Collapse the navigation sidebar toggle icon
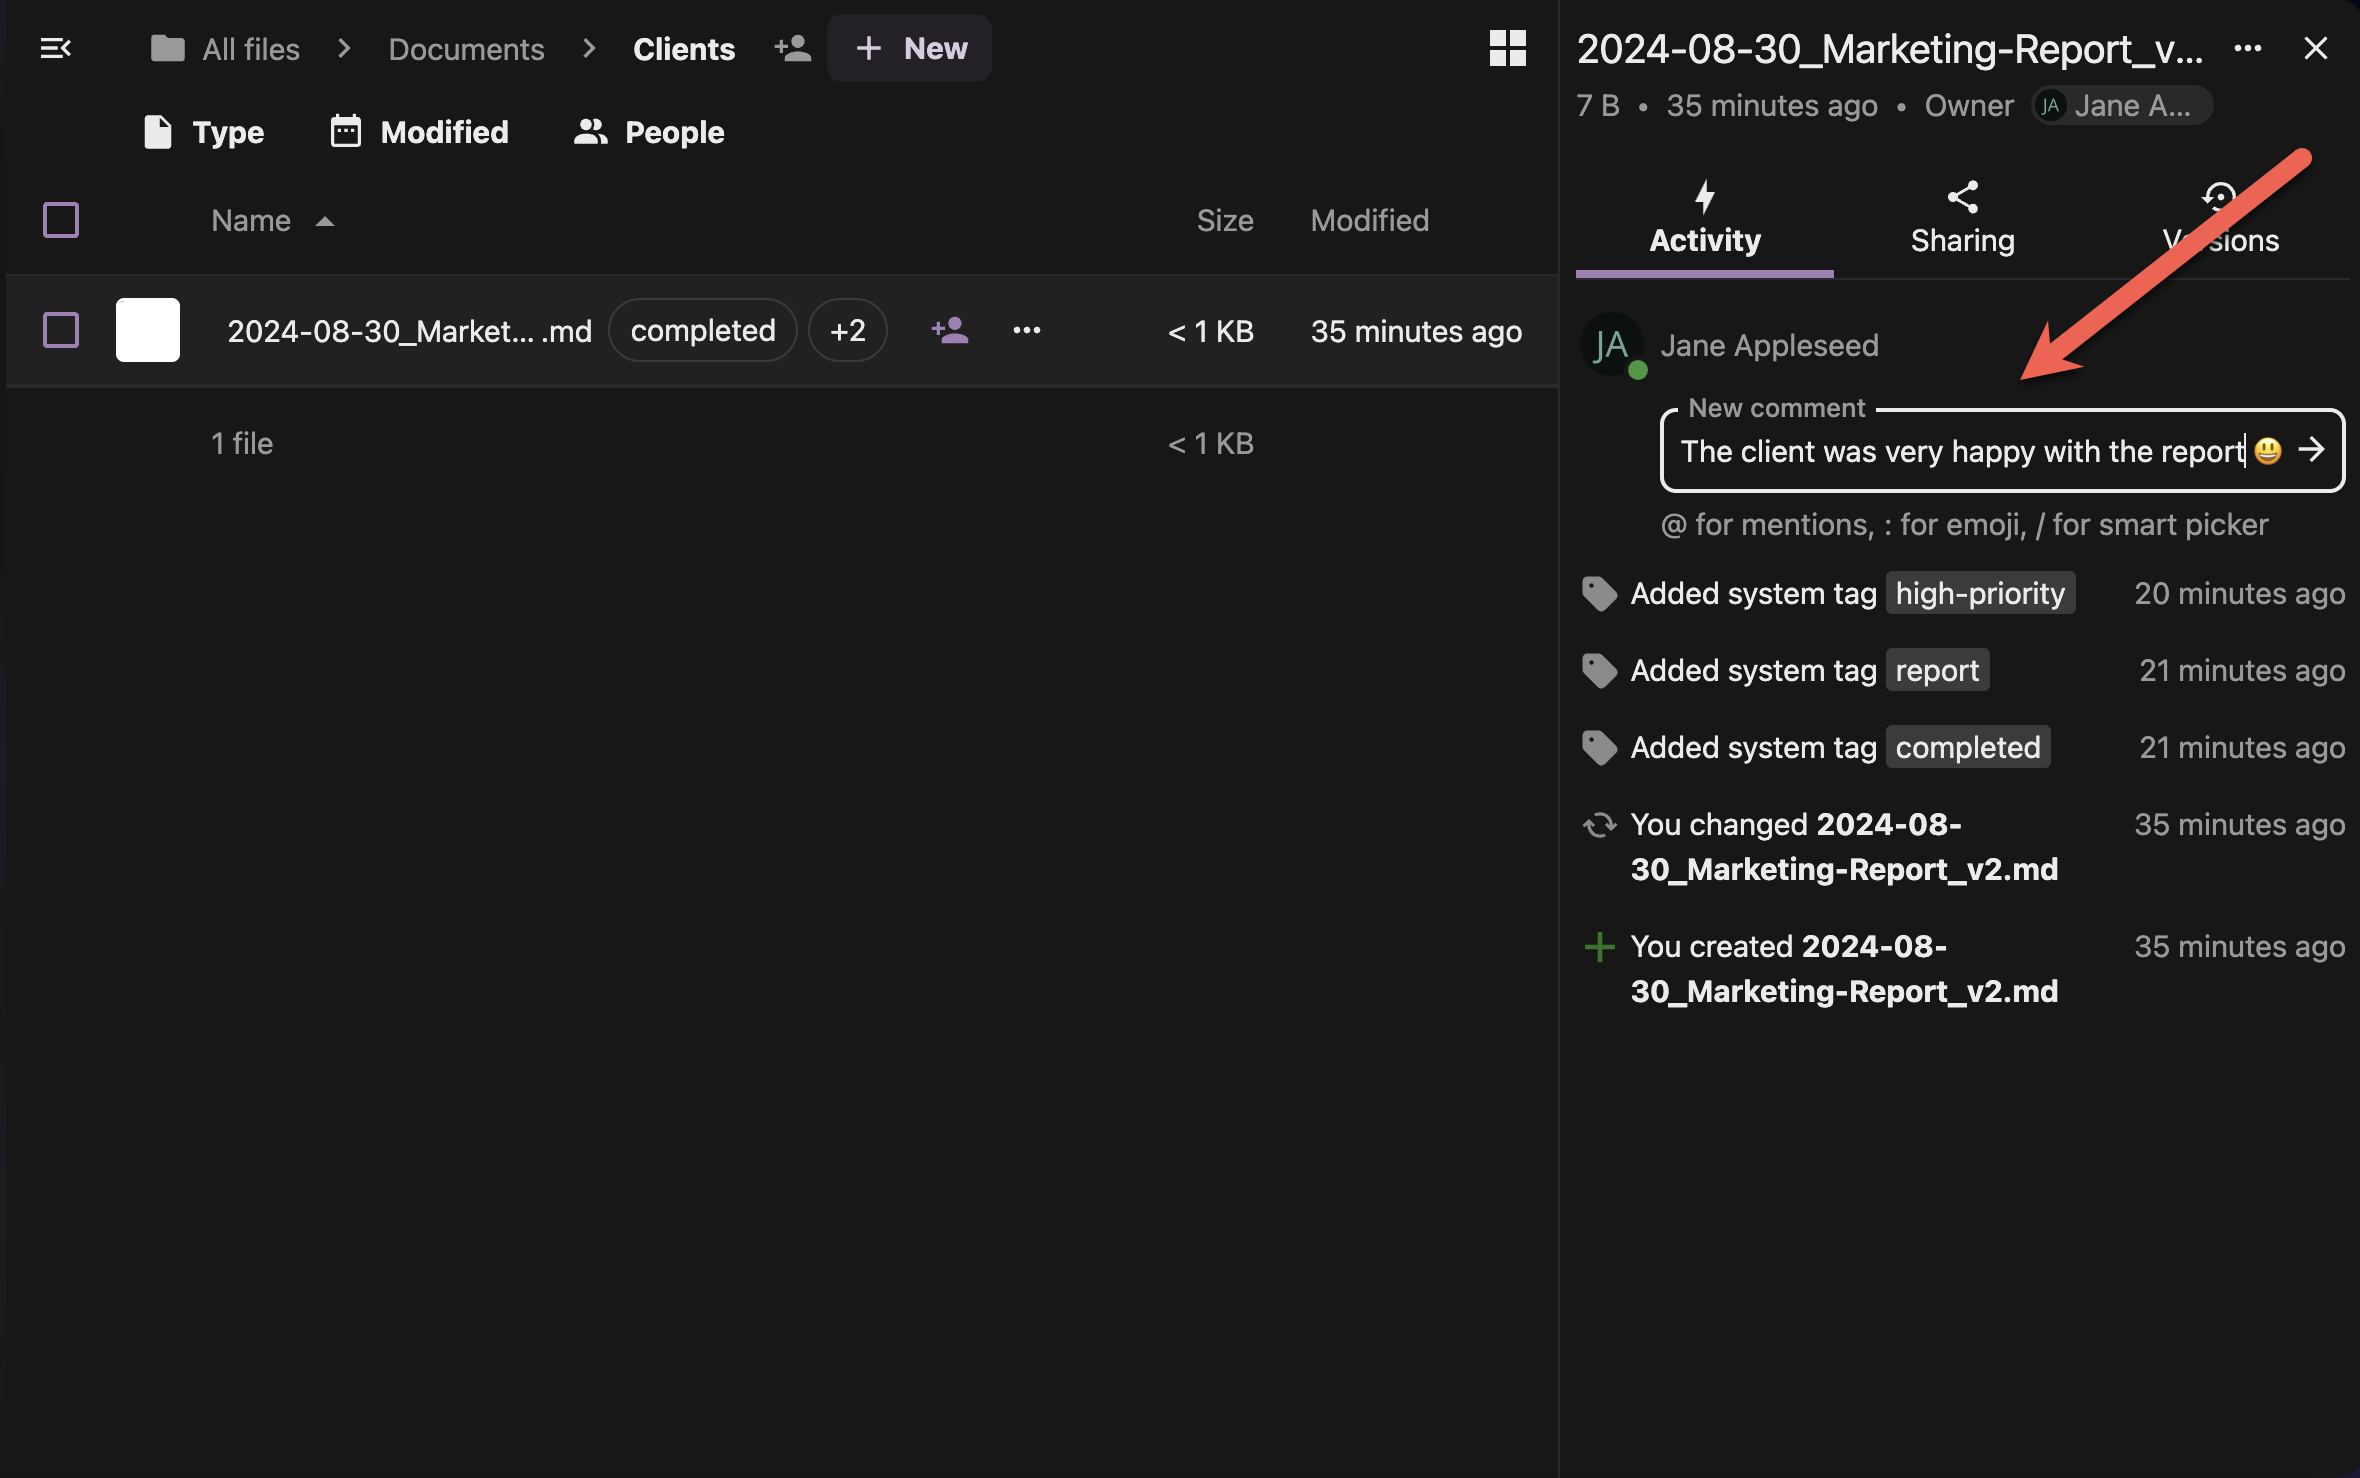 [x=55, y=48]
